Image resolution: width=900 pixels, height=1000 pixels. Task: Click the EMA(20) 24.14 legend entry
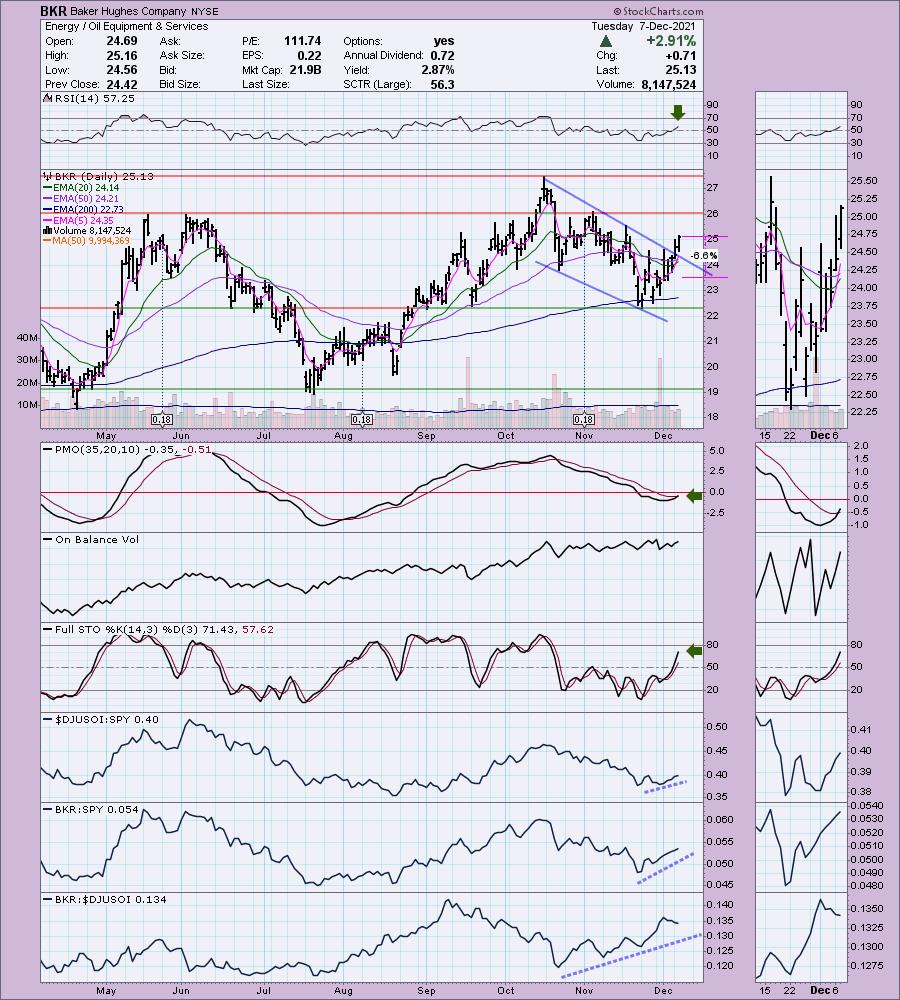pos(87,188)
